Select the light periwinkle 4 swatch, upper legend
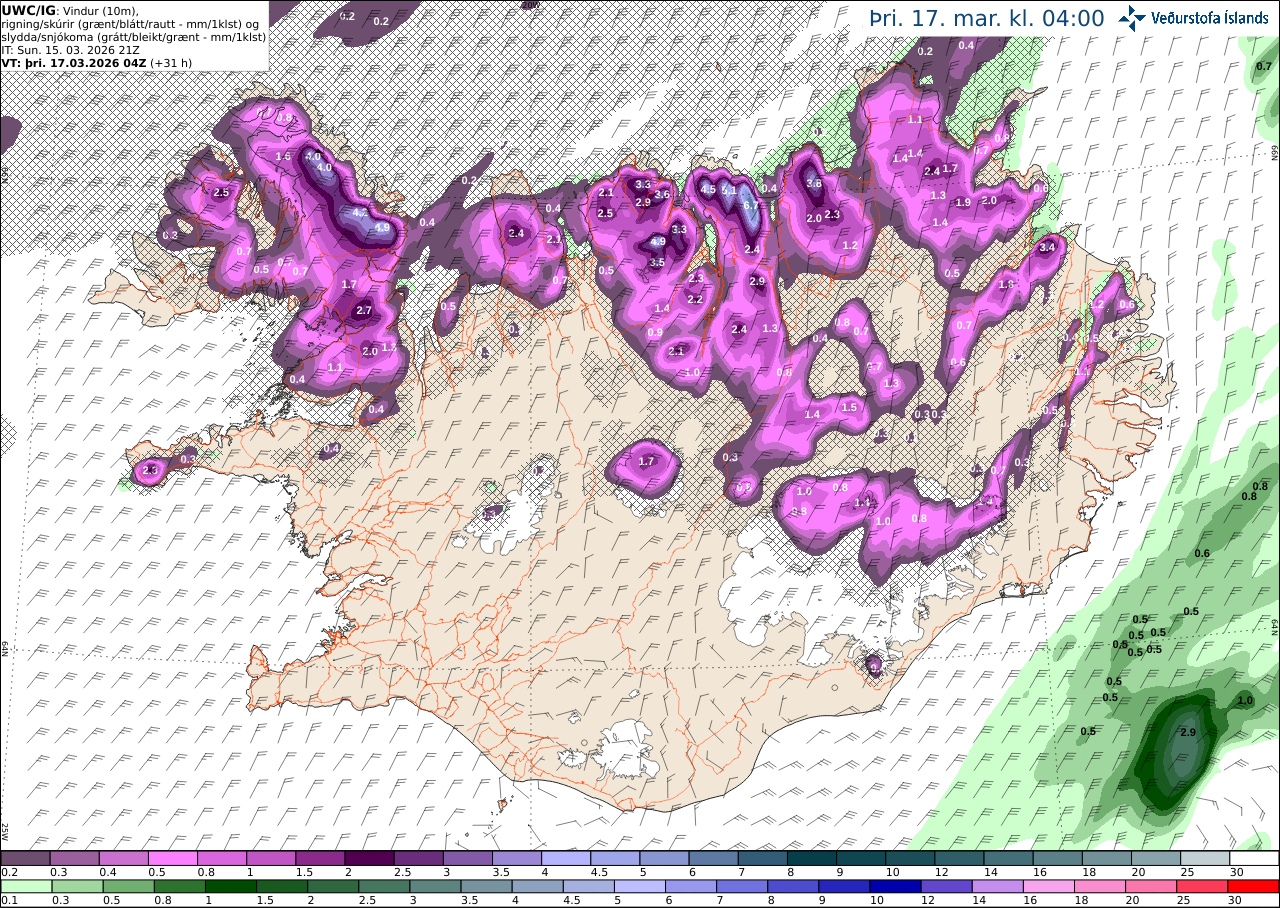The height and width of the screenshot is (908, 1280). pos(566,858)
